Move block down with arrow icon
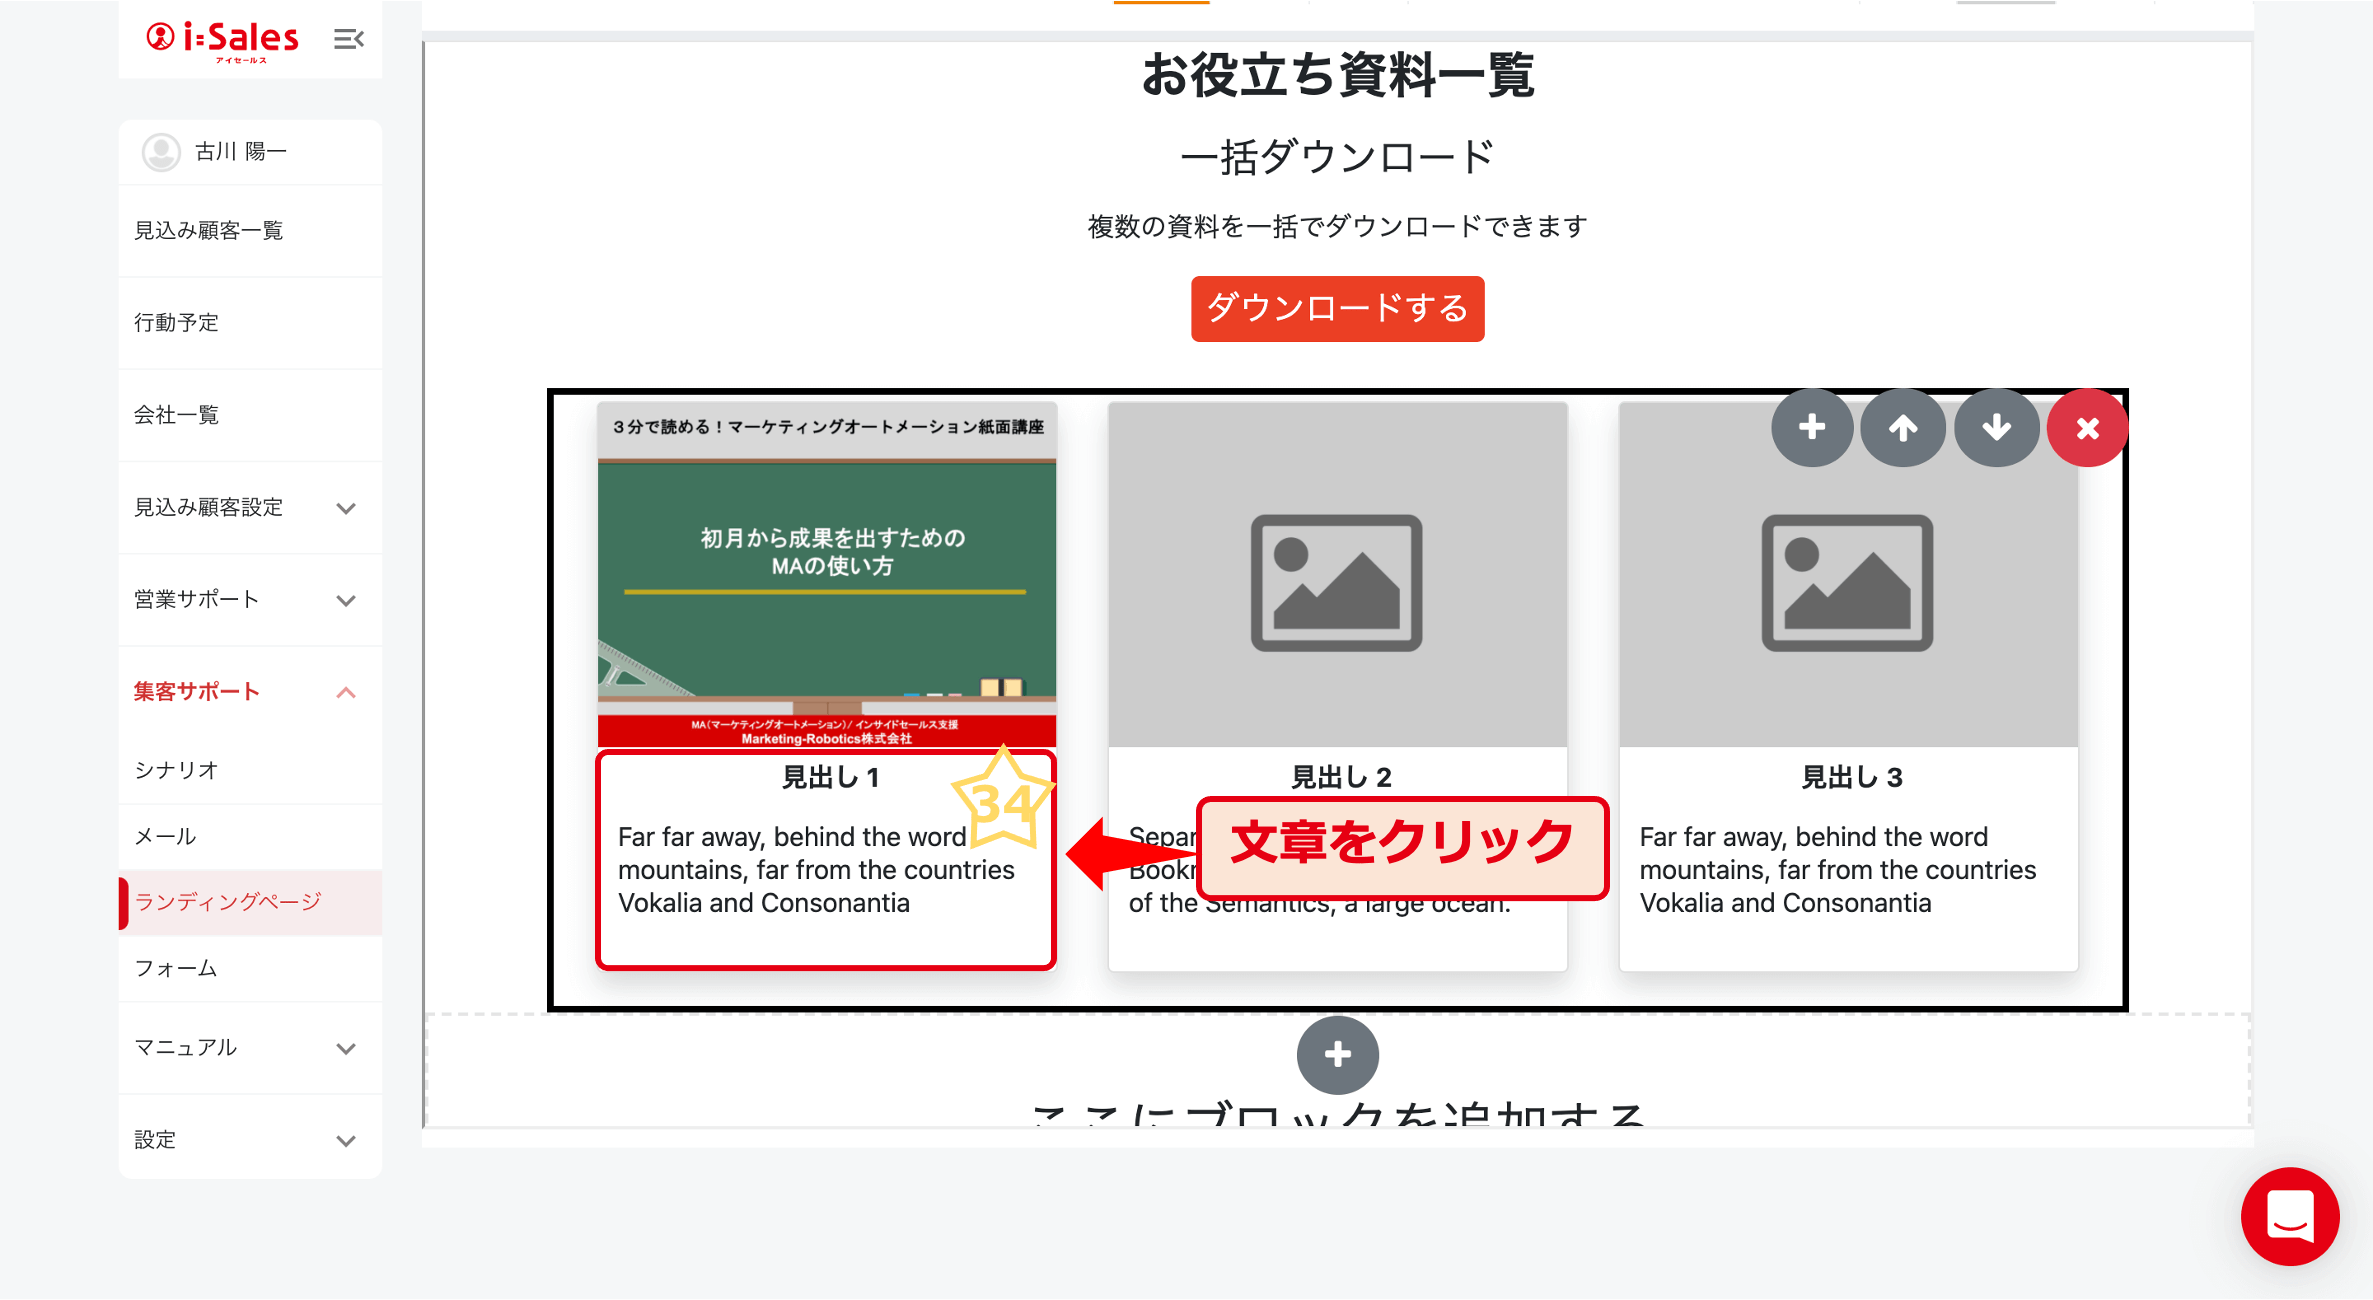 (1996, 428)
